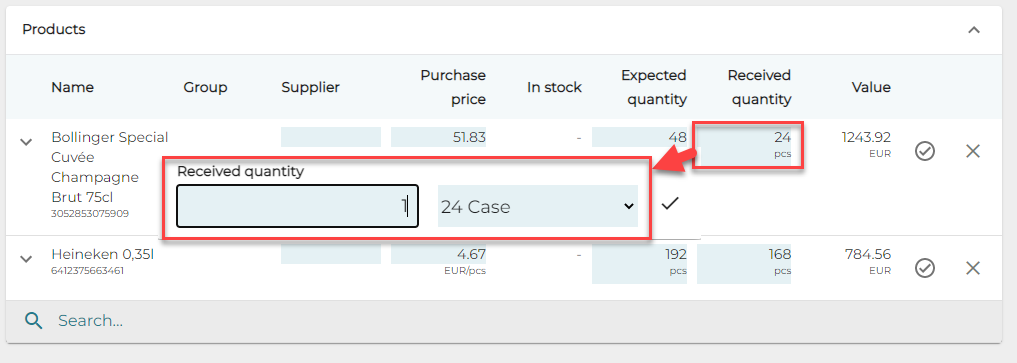The height and width of the screenshot is (363, 1017).
Task: Expand the Heineken 0,35l row
Action: [26, 259]
